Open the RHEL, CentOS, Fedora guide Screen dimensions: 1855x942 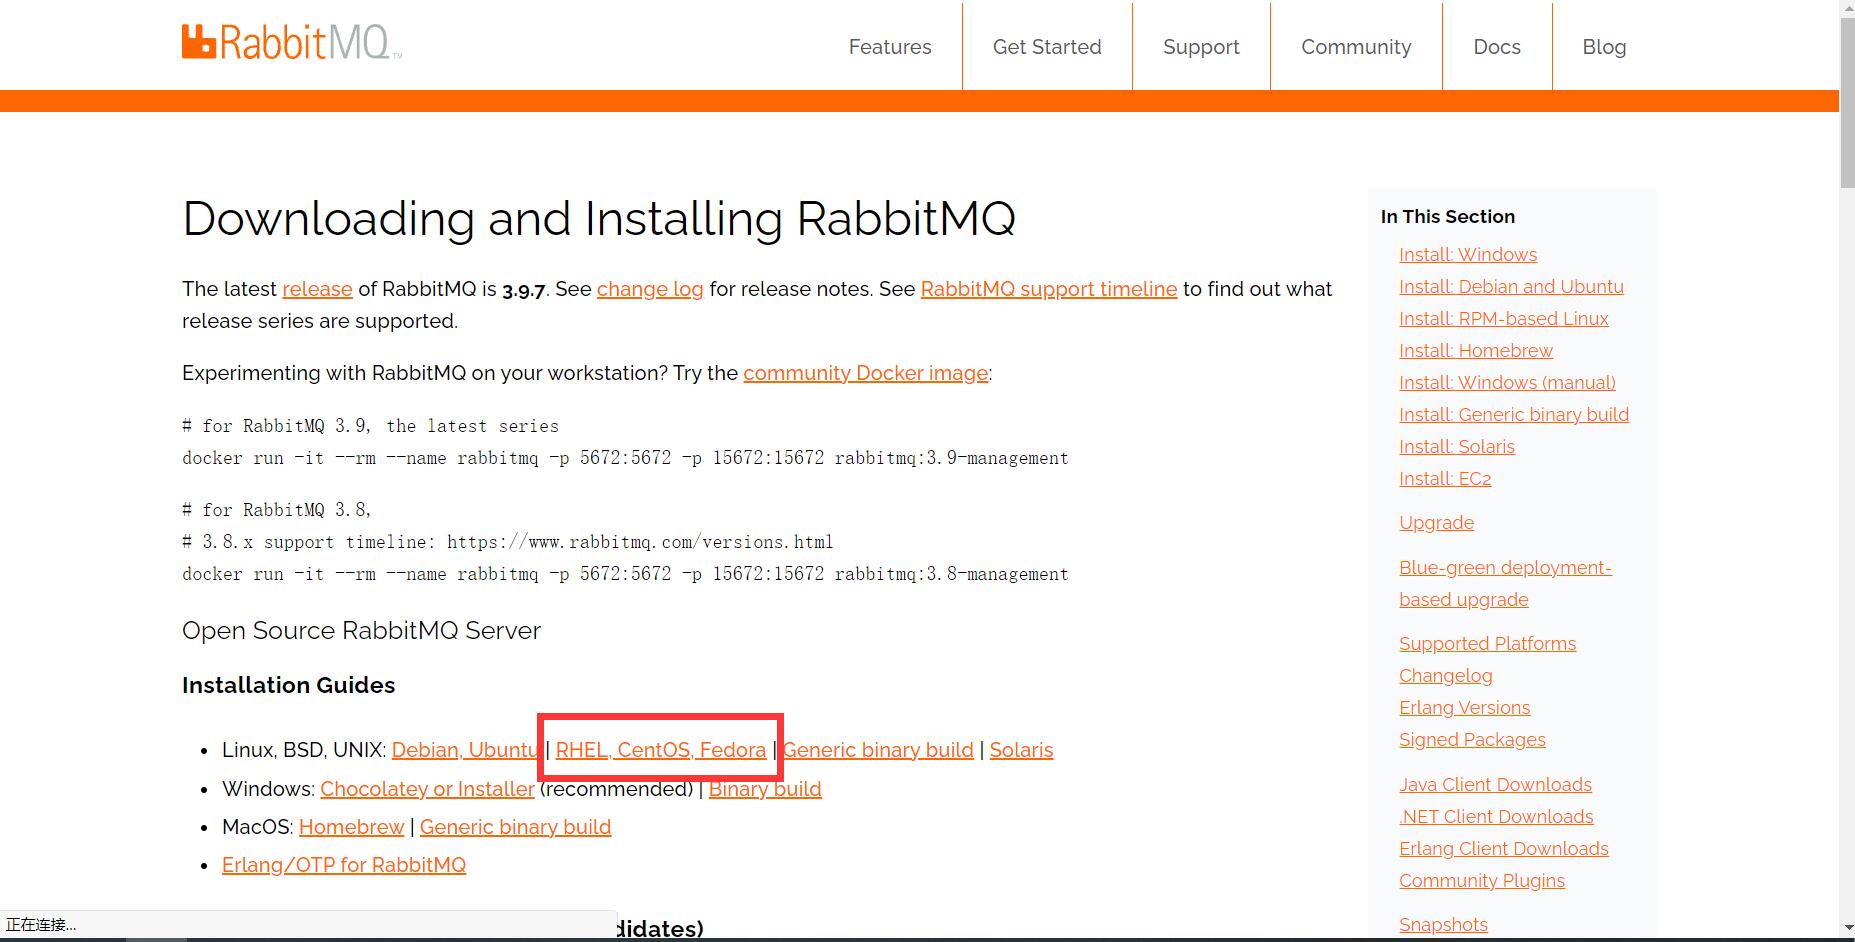[661, 750]
